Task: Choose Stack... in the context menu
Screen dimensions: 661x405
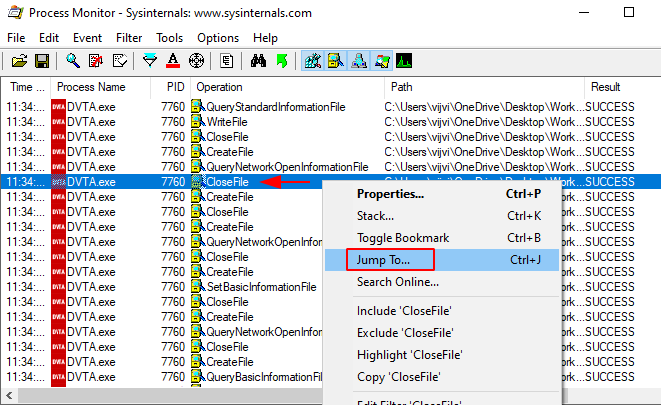Action: (442, 216)
